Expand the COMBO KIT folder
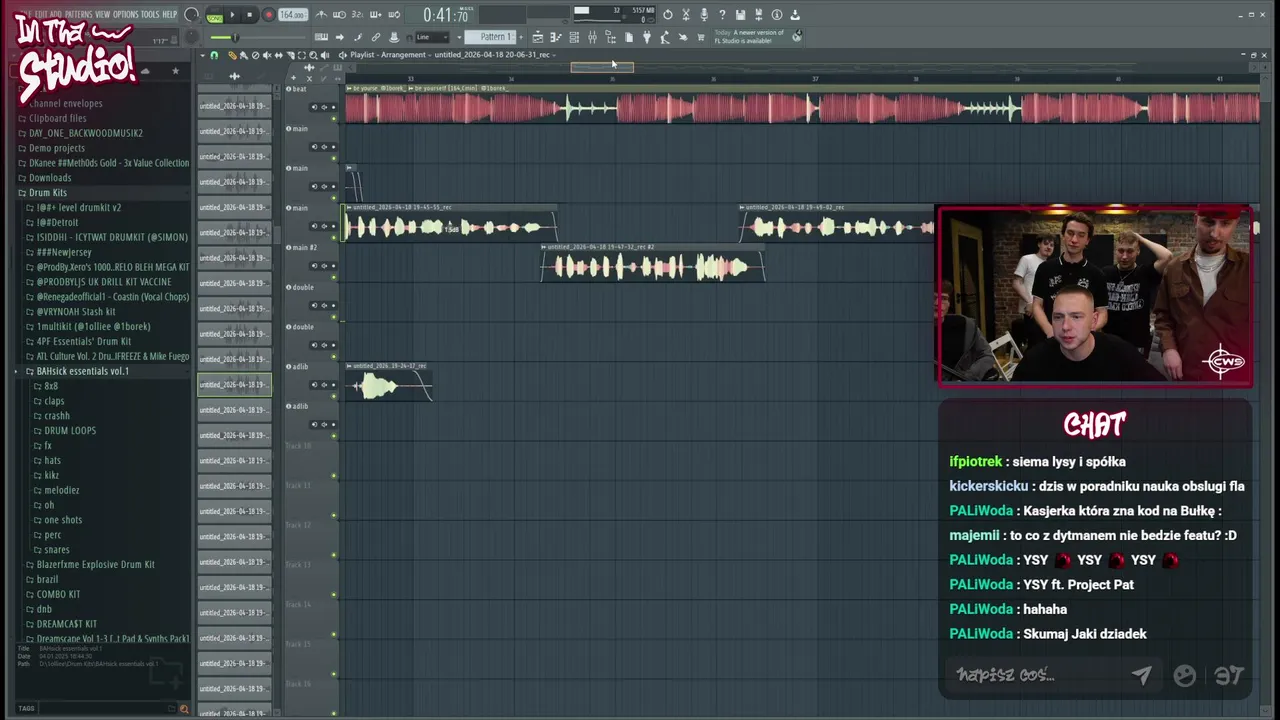The width and height of the screenshot is (1280, 720). pos(58,594)
